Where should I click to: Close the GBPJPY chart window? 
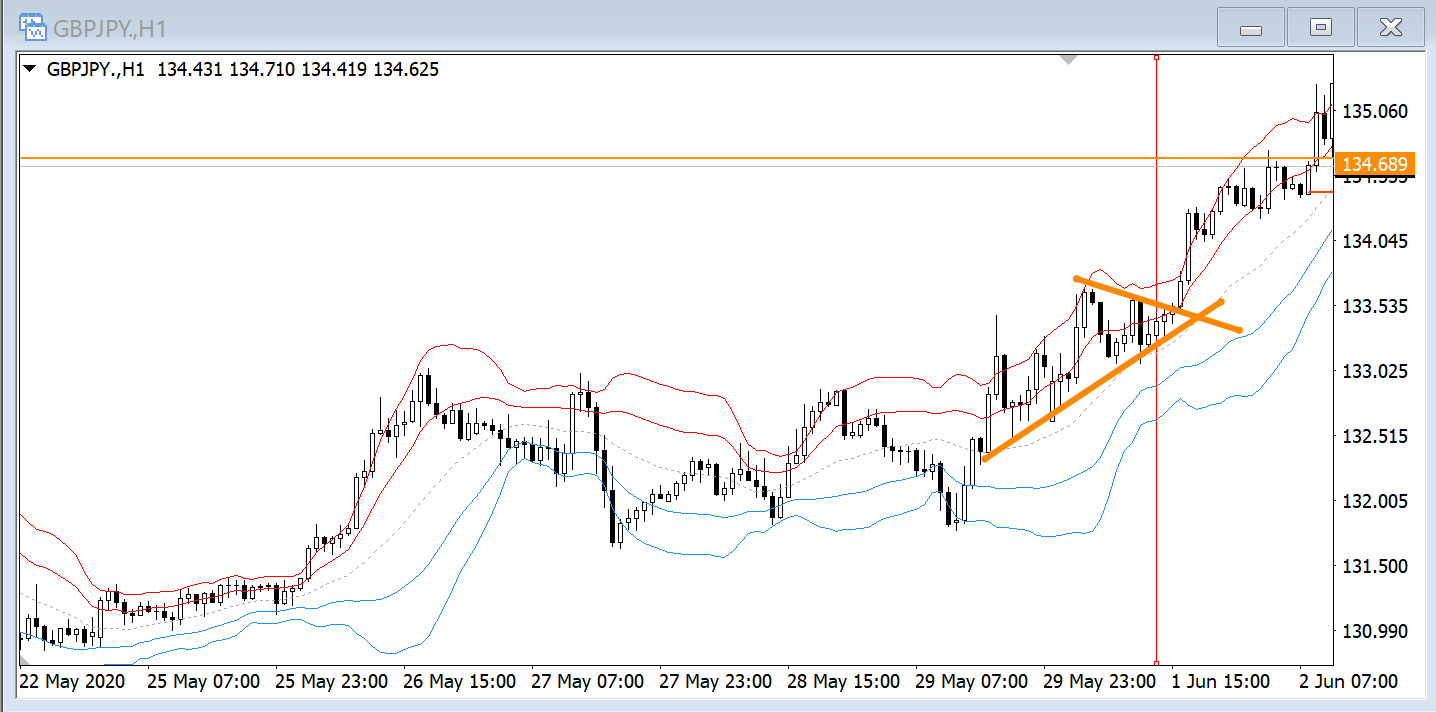coord(1390,28)
